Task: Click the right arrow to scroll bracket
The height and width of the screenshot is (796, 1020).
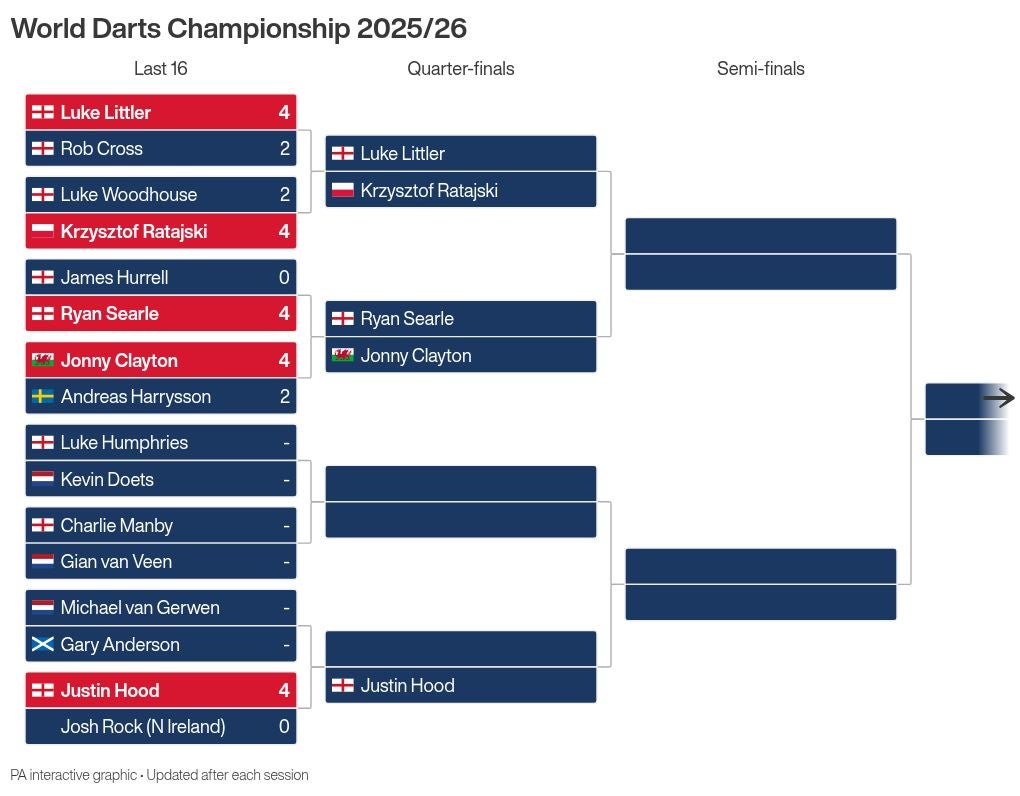Action: tap(998, 400)
